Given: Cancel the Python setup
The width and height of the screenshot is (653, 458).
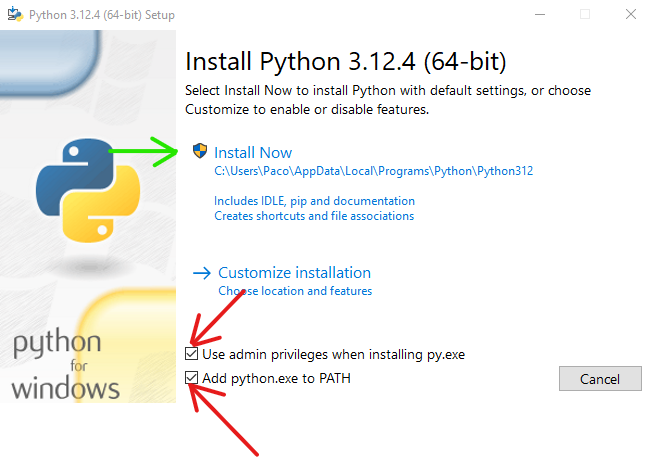Looking at the screenshot, I should pyautogui.click(x=600, y=378).
